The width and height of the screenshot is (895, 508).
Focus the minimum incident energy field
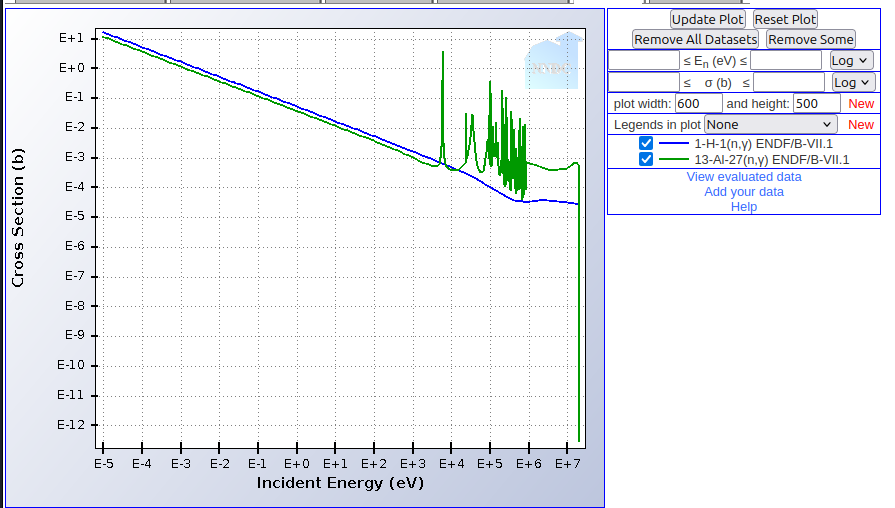click(x=644, y=60)
